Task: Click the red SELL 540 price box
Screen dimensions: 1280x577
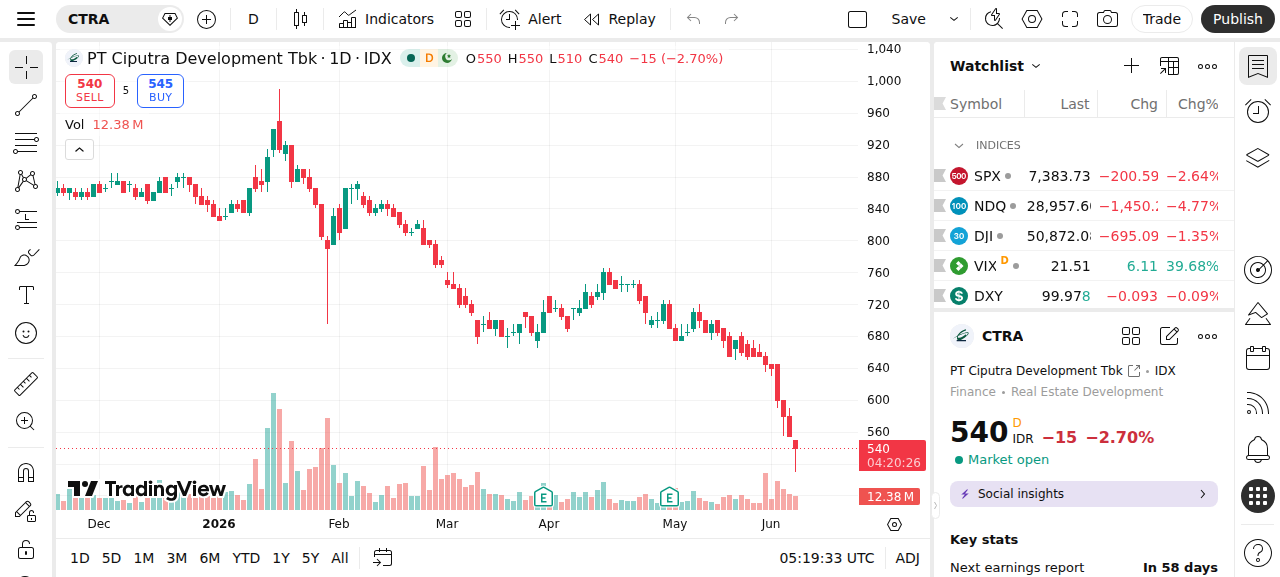Action: pos(90,90)
